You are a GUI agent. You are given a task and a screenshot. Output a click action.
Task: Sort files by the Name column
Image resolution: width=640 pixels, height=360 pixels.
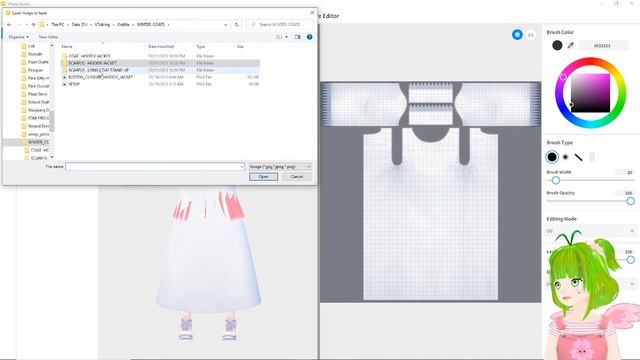coord(67,47)
